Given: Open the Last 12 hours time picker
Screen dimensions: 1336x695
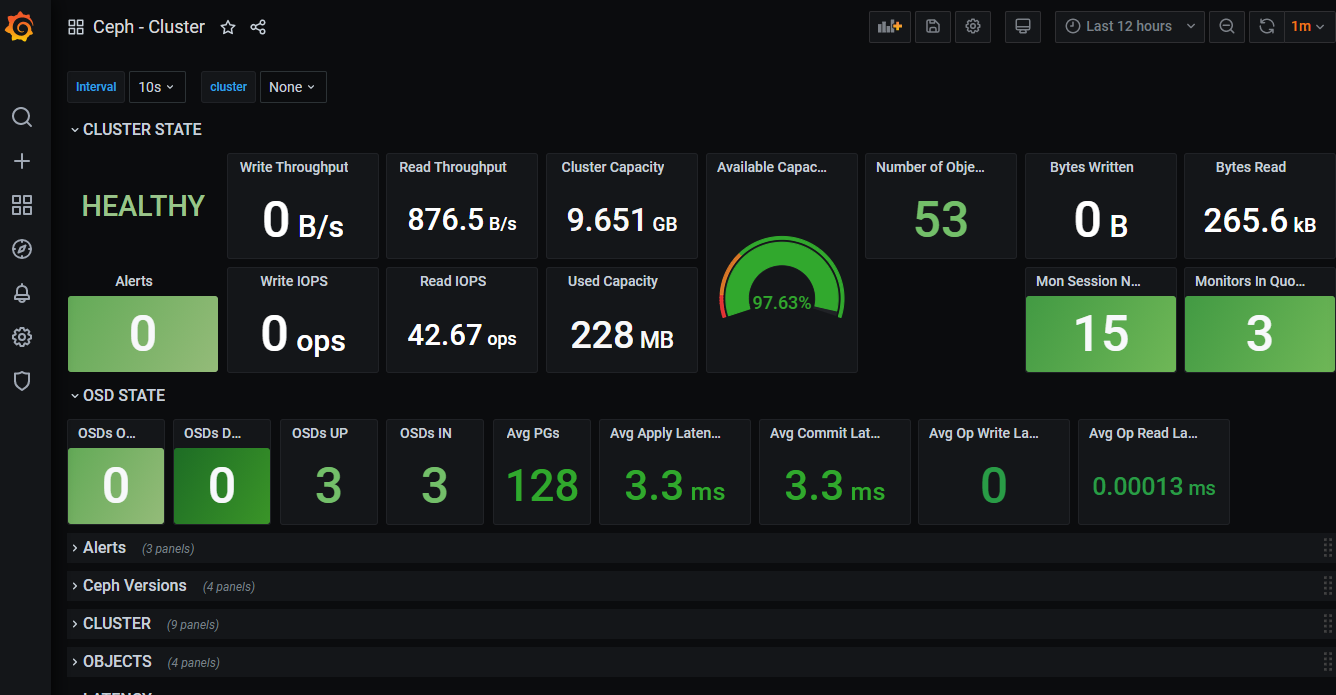Looking at the screenshot, I should point(1129,27).
